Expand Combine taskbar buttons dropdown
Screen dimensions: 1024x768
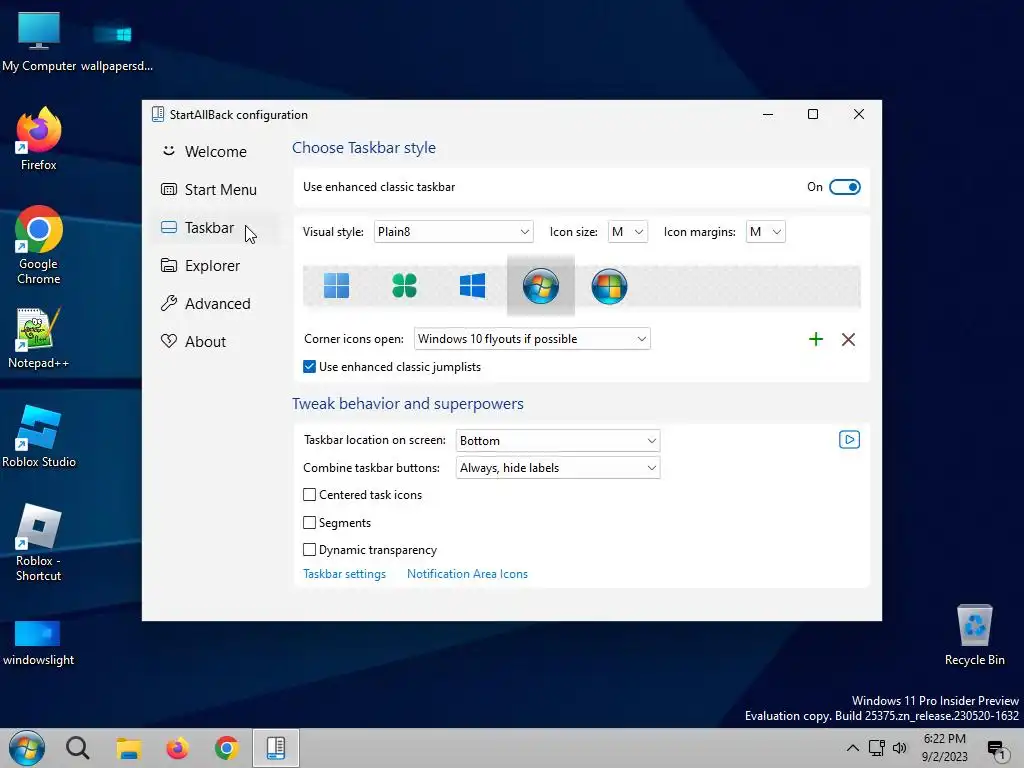tap(558, 468)
